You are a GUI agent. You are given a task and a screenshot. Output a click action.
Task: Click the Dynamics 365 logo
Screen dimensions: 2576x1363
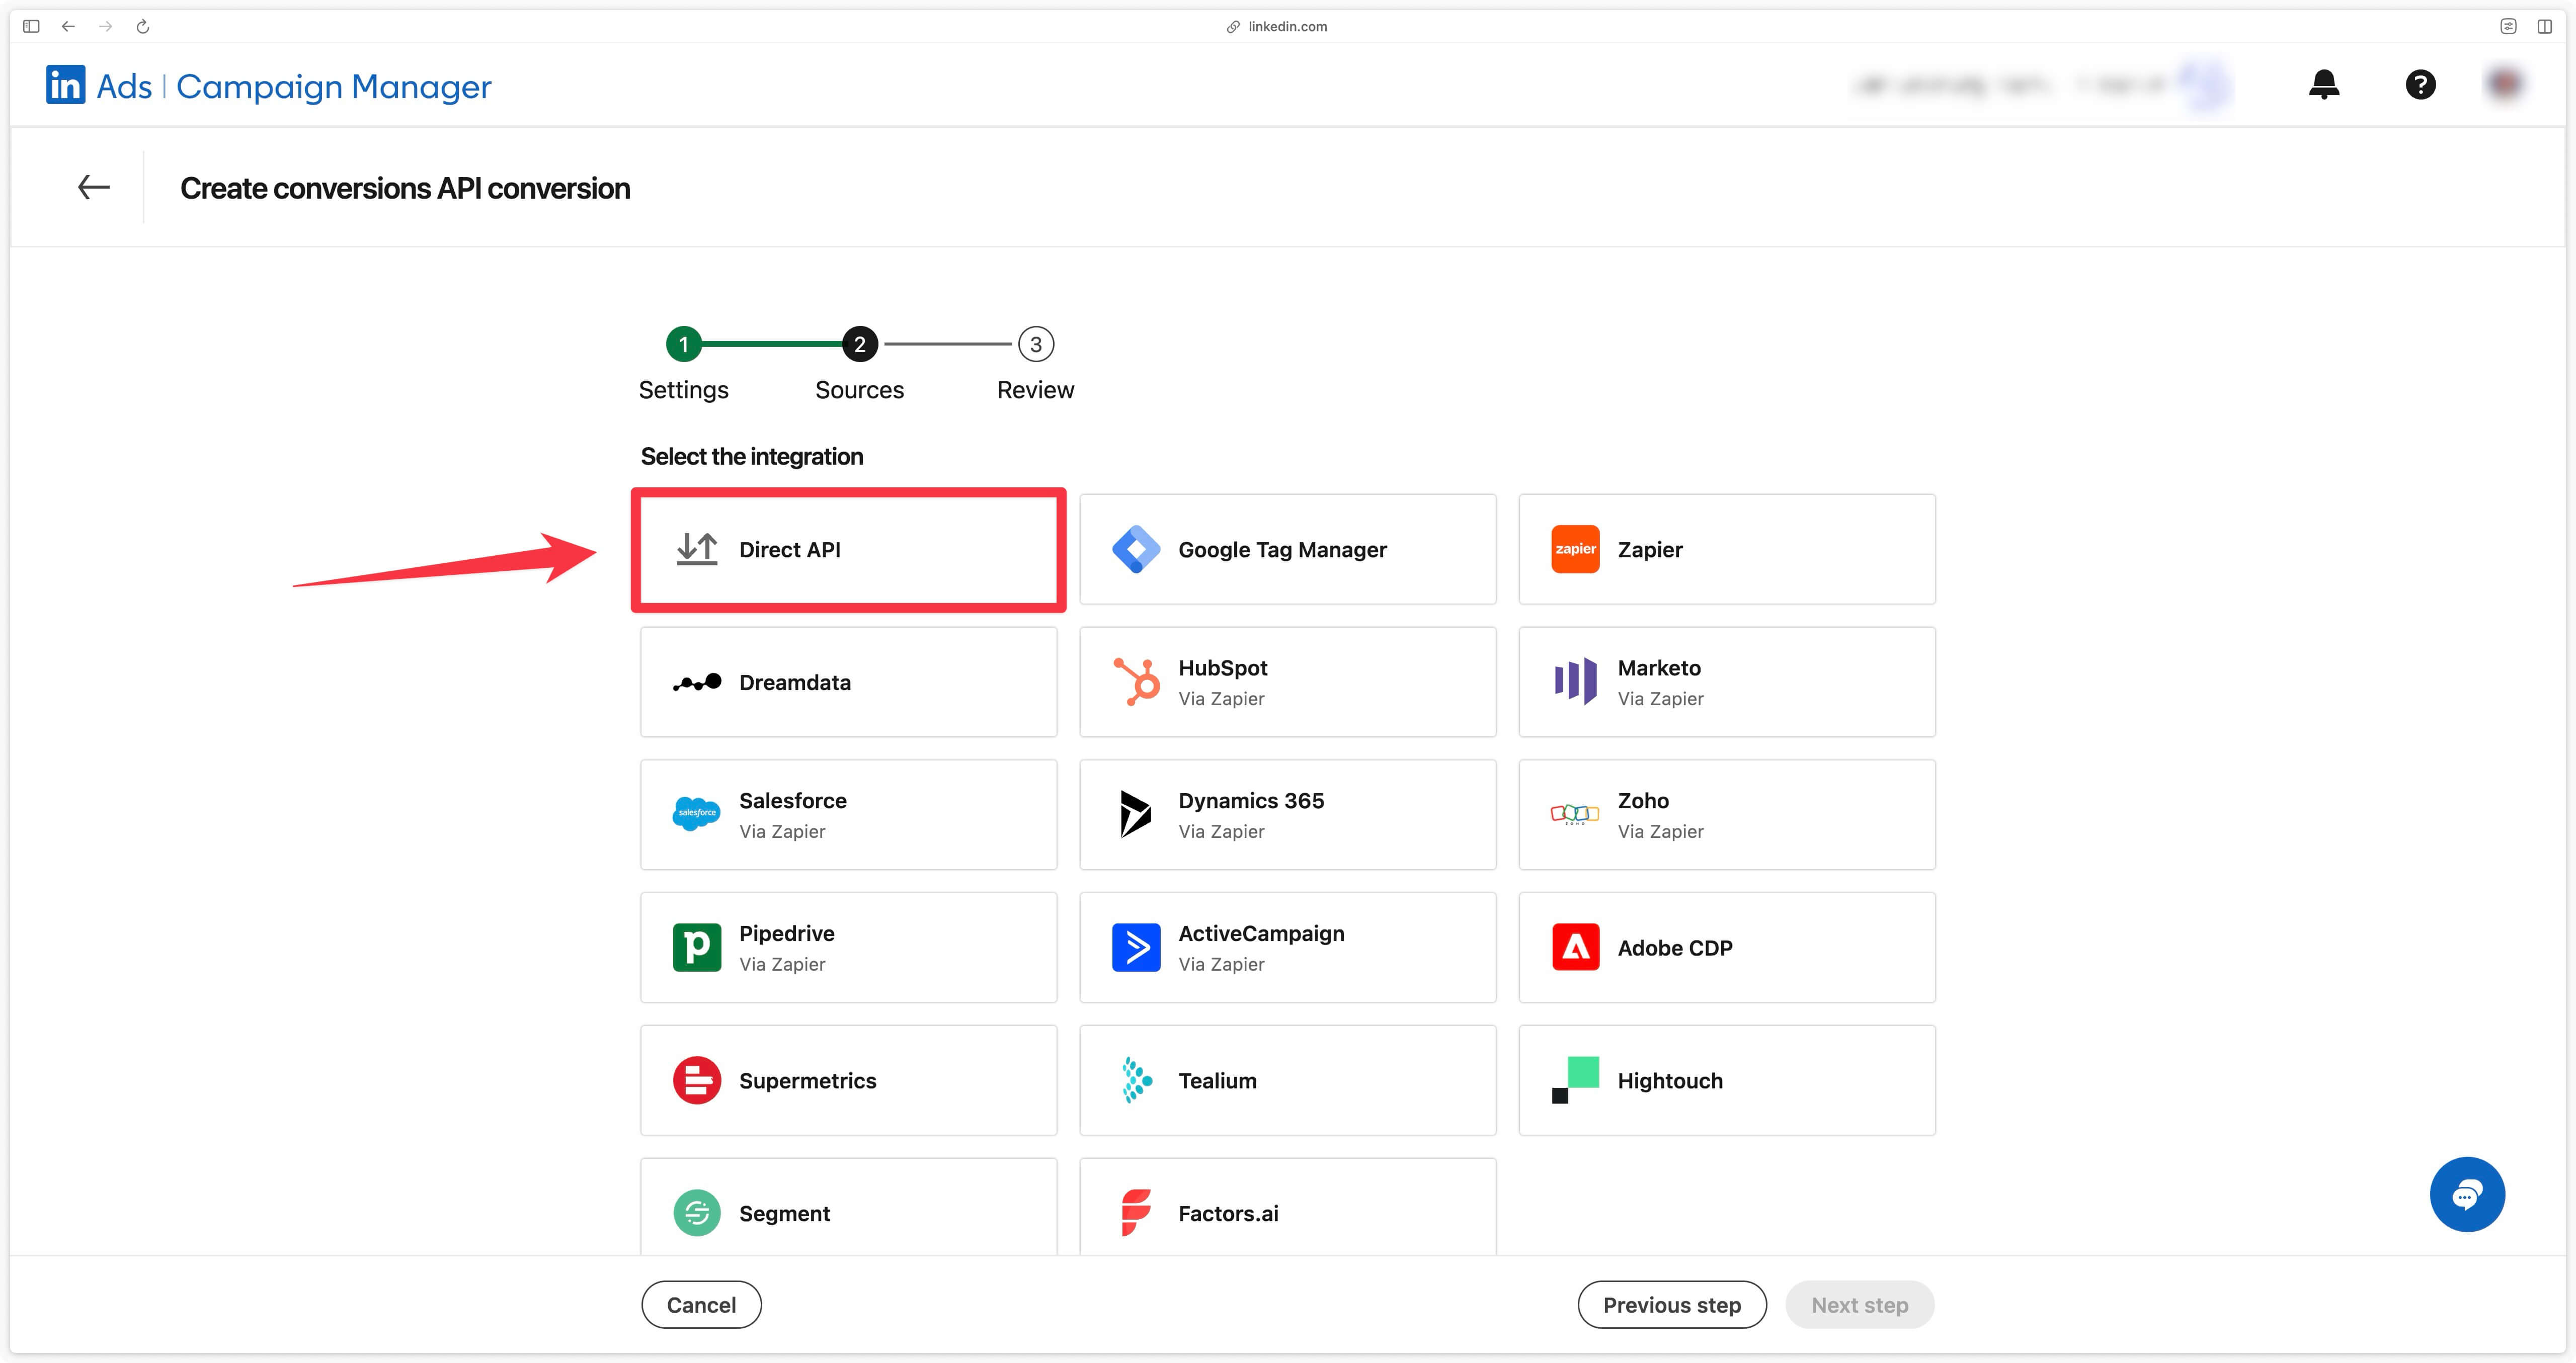(1136, 814)
